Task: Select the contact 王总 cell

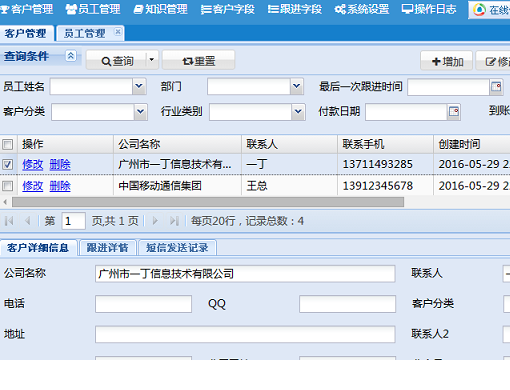Action: (289, 186)
